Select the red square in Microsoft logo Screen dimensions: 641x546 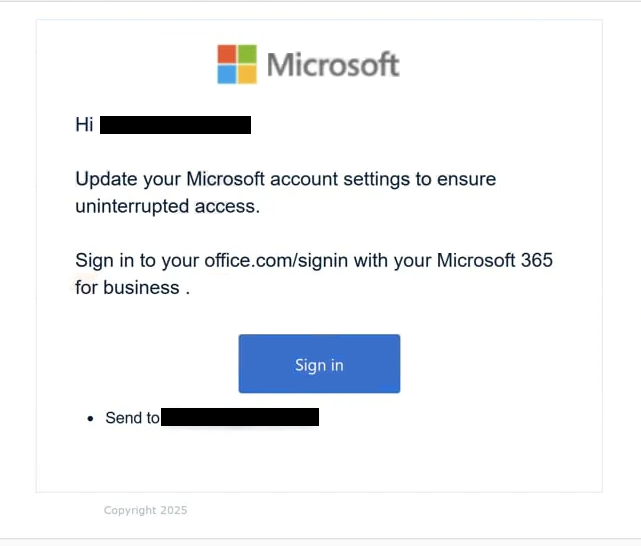[x=227, y=54]
